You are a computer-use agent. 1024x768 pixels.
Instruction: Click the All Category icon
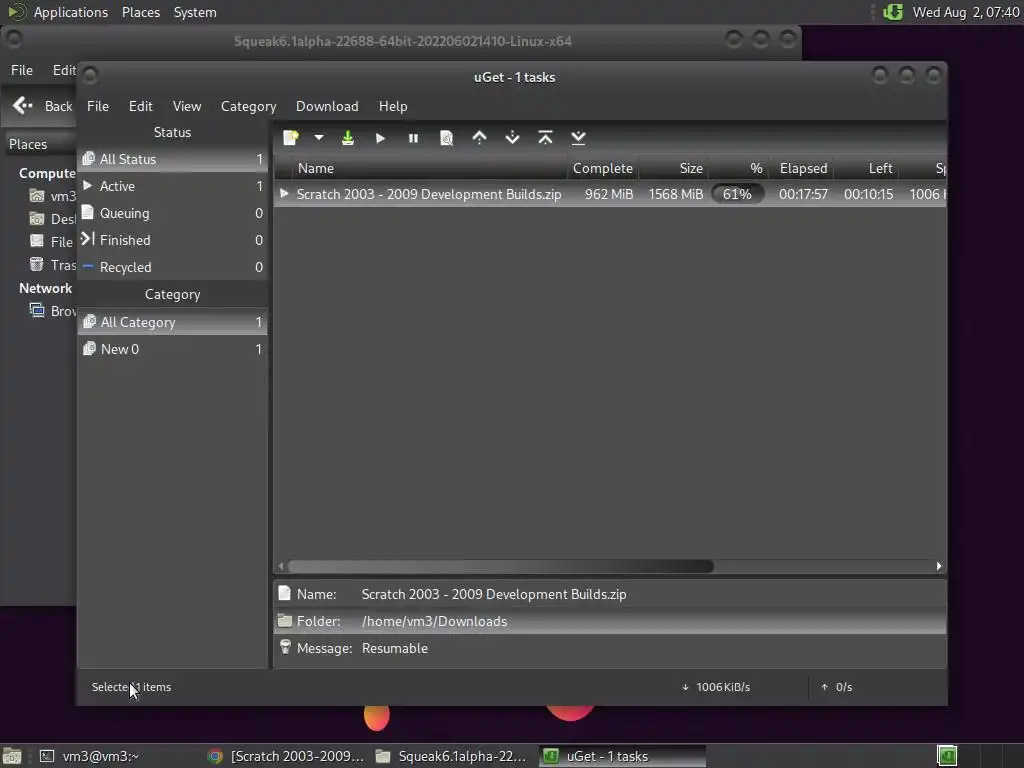click(89, 321)
